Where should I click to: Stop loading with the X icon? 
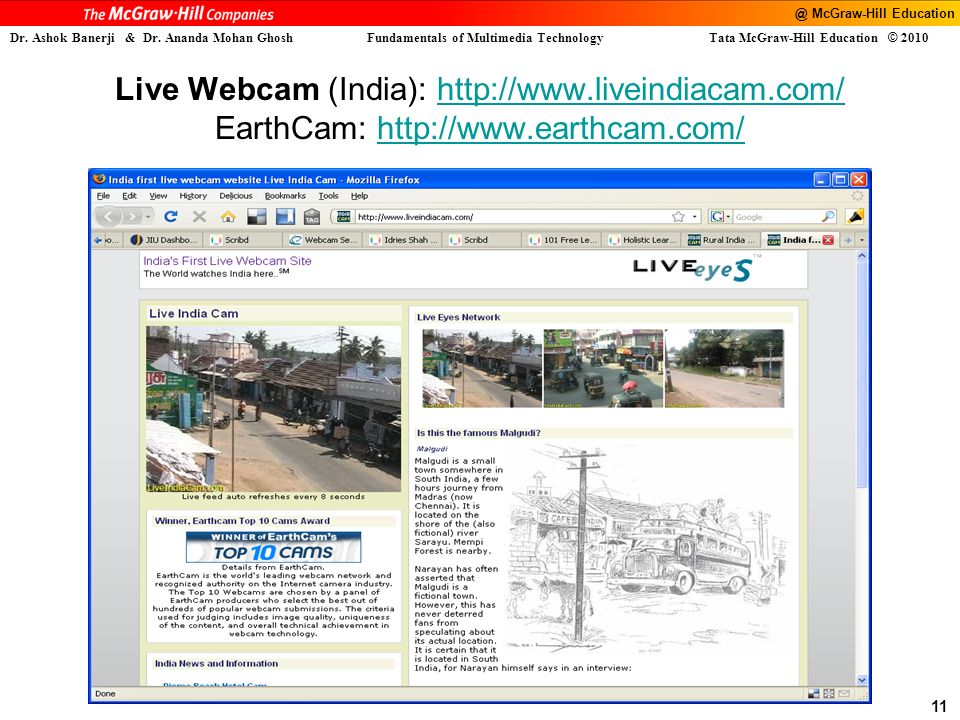tap(199, 216)
